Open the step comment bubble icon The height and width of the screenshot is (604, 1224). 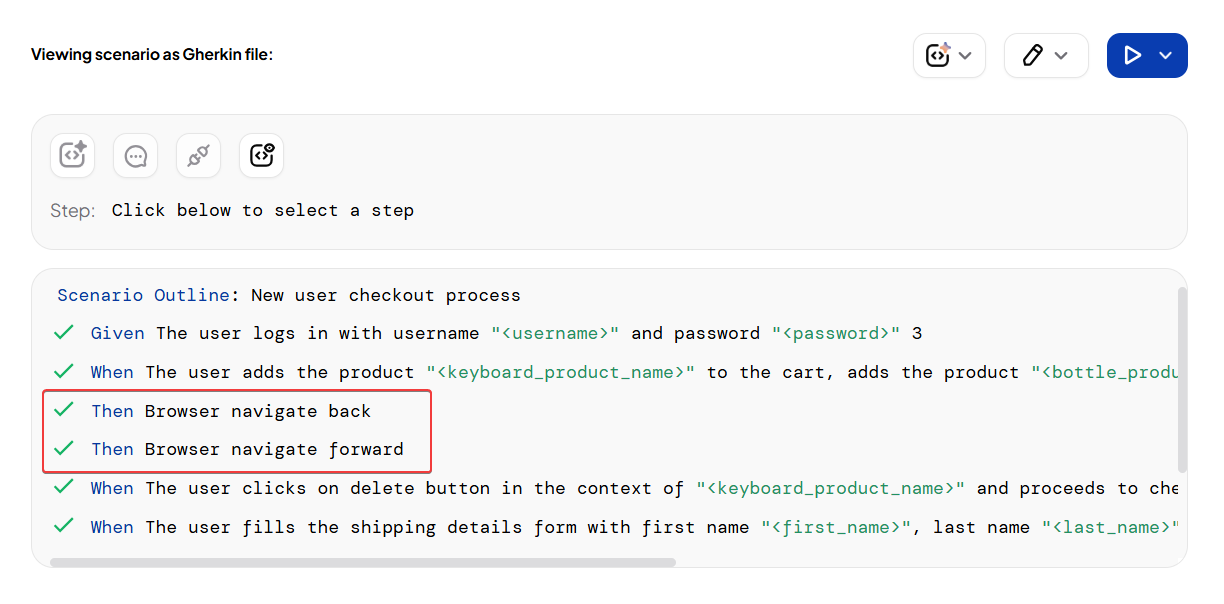click(136, 156)
